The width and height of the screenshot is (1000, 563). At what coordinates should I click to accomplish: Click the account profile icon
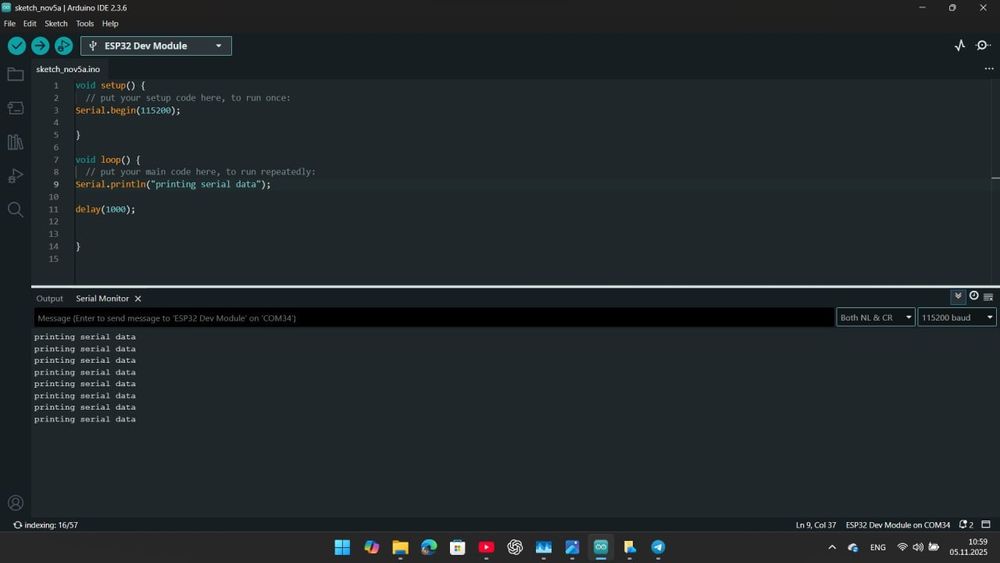(15, 503)
